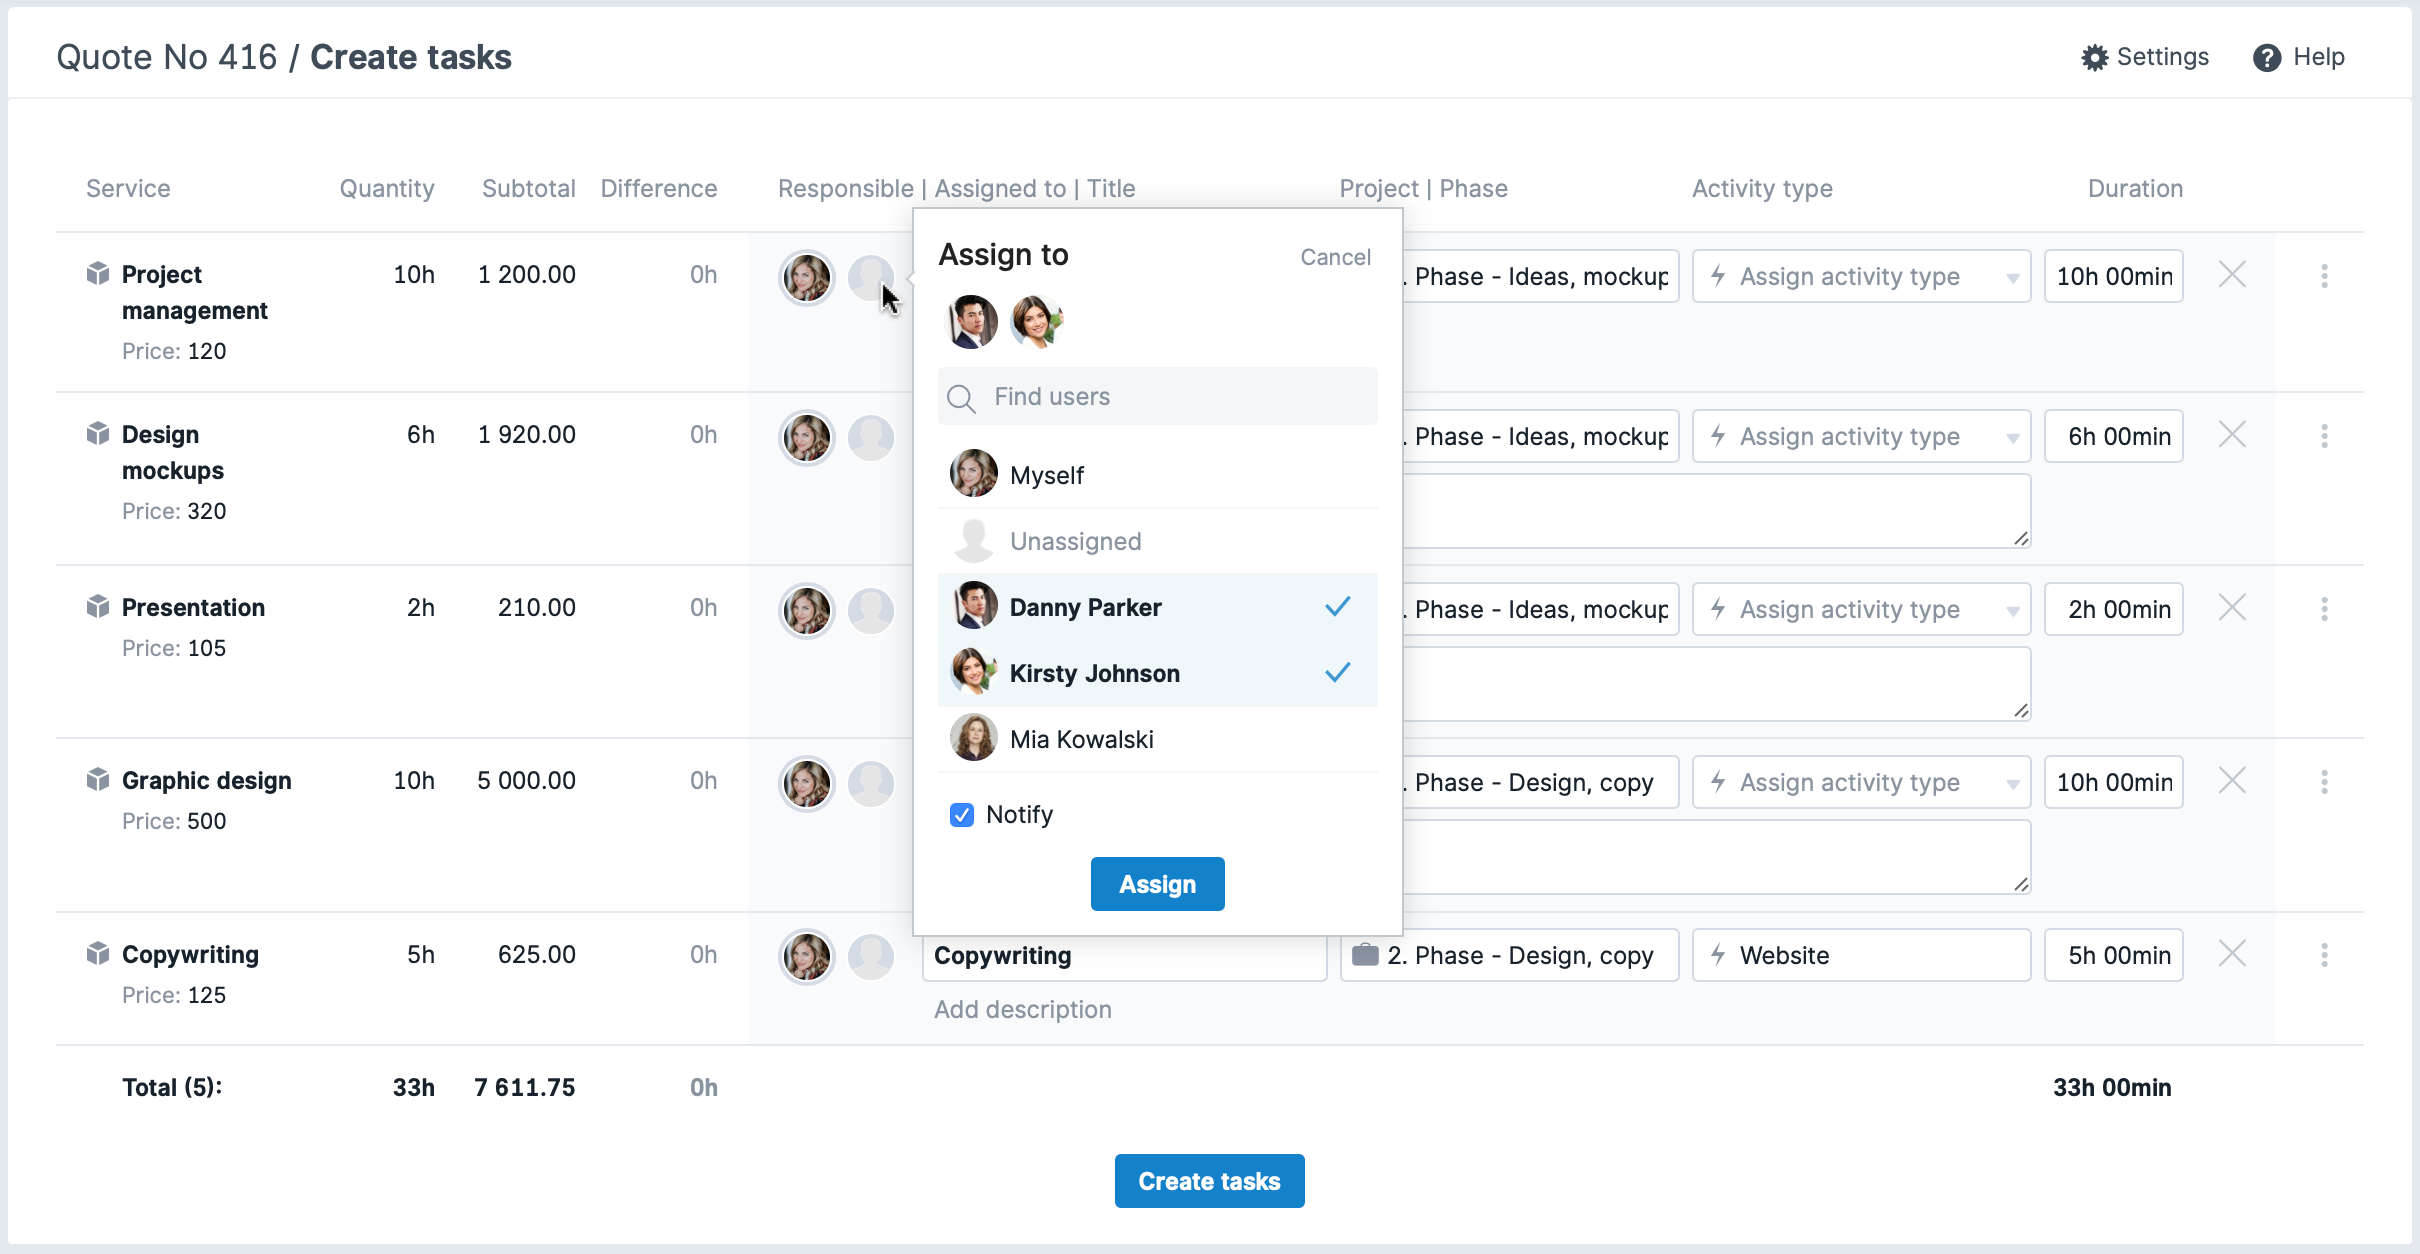The height and width of the screenshot is (1254, 2420).
Task: Click responsible avatar in Copywriting row
Action: 807,956
